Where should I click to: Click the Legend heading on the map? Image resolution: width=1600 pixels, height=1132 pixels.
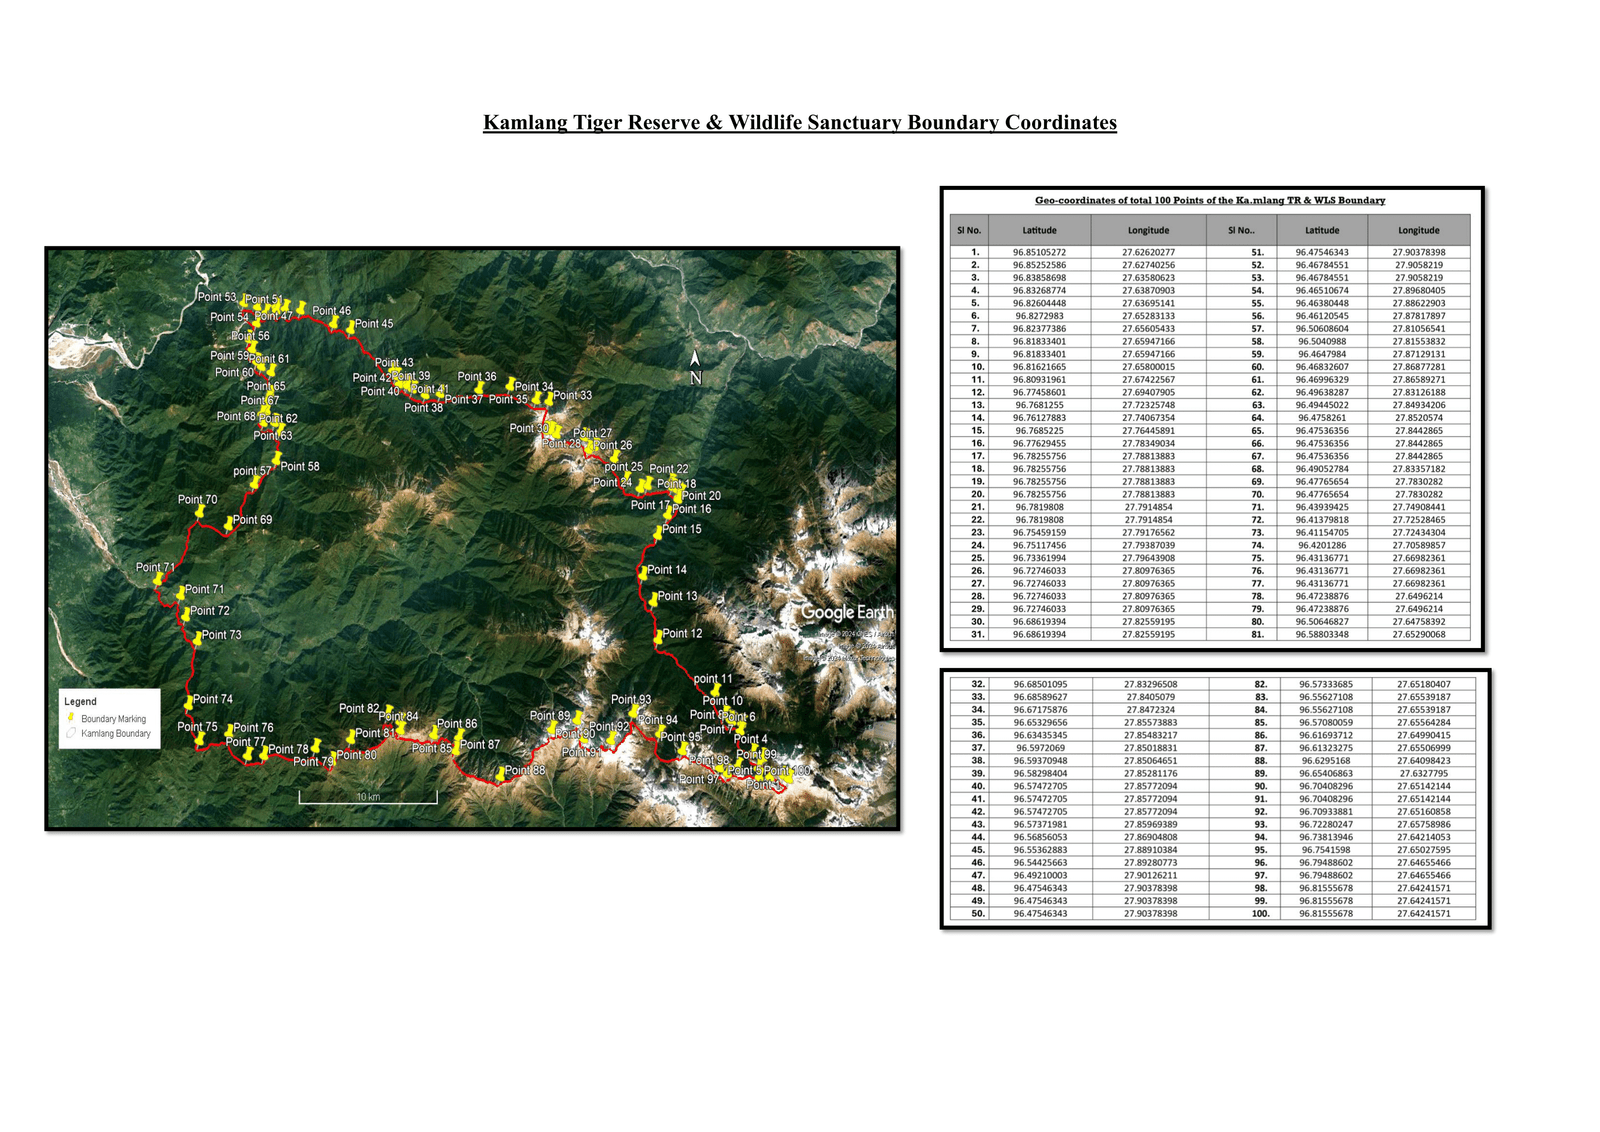81,701
